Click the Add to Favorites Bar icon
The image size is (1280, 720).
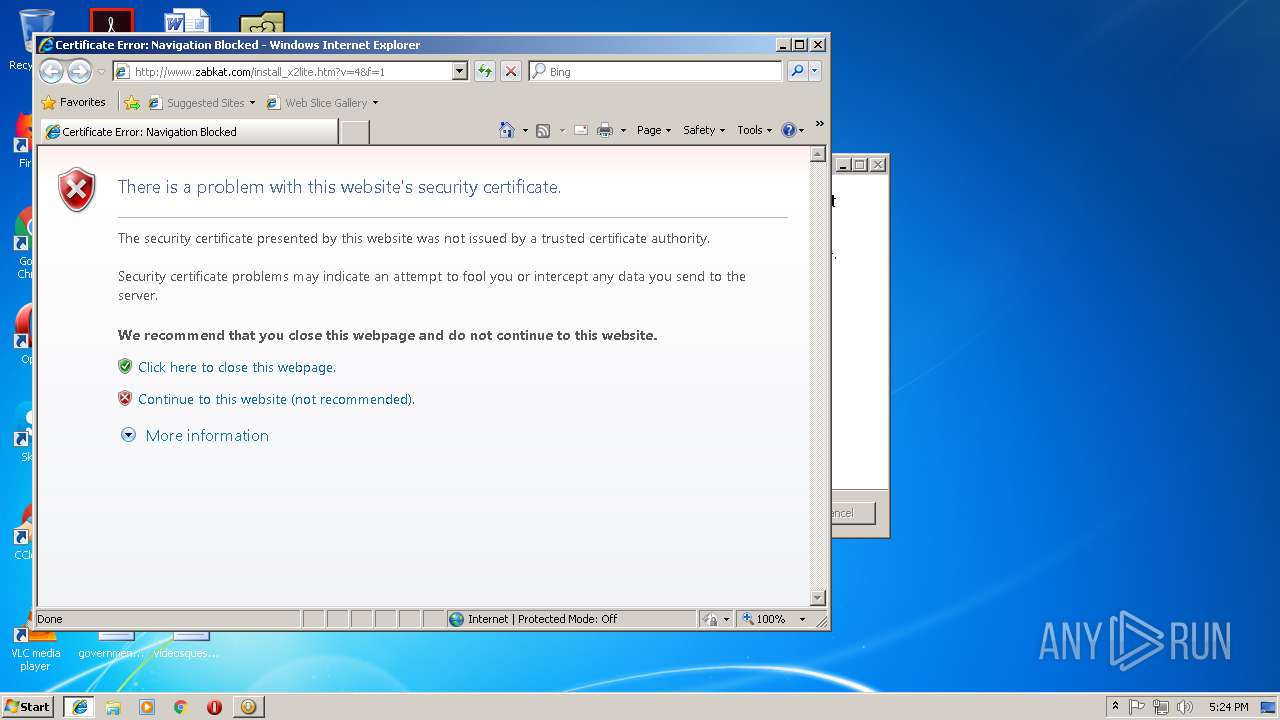click(x=132, y=102)
